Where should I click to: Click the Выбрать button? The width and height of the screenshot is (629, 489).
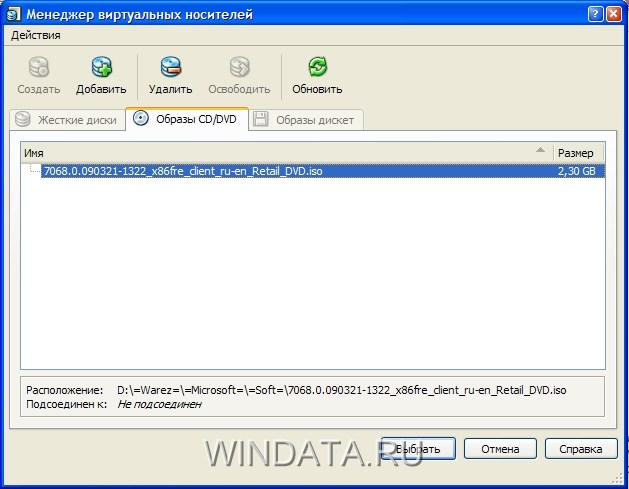click(418, 448)
